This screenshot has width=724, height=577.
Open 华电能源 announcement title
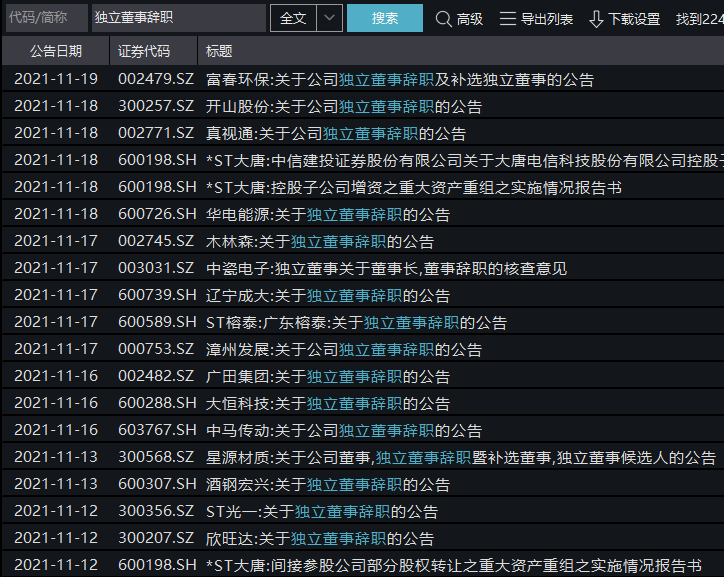pos(328,214)
